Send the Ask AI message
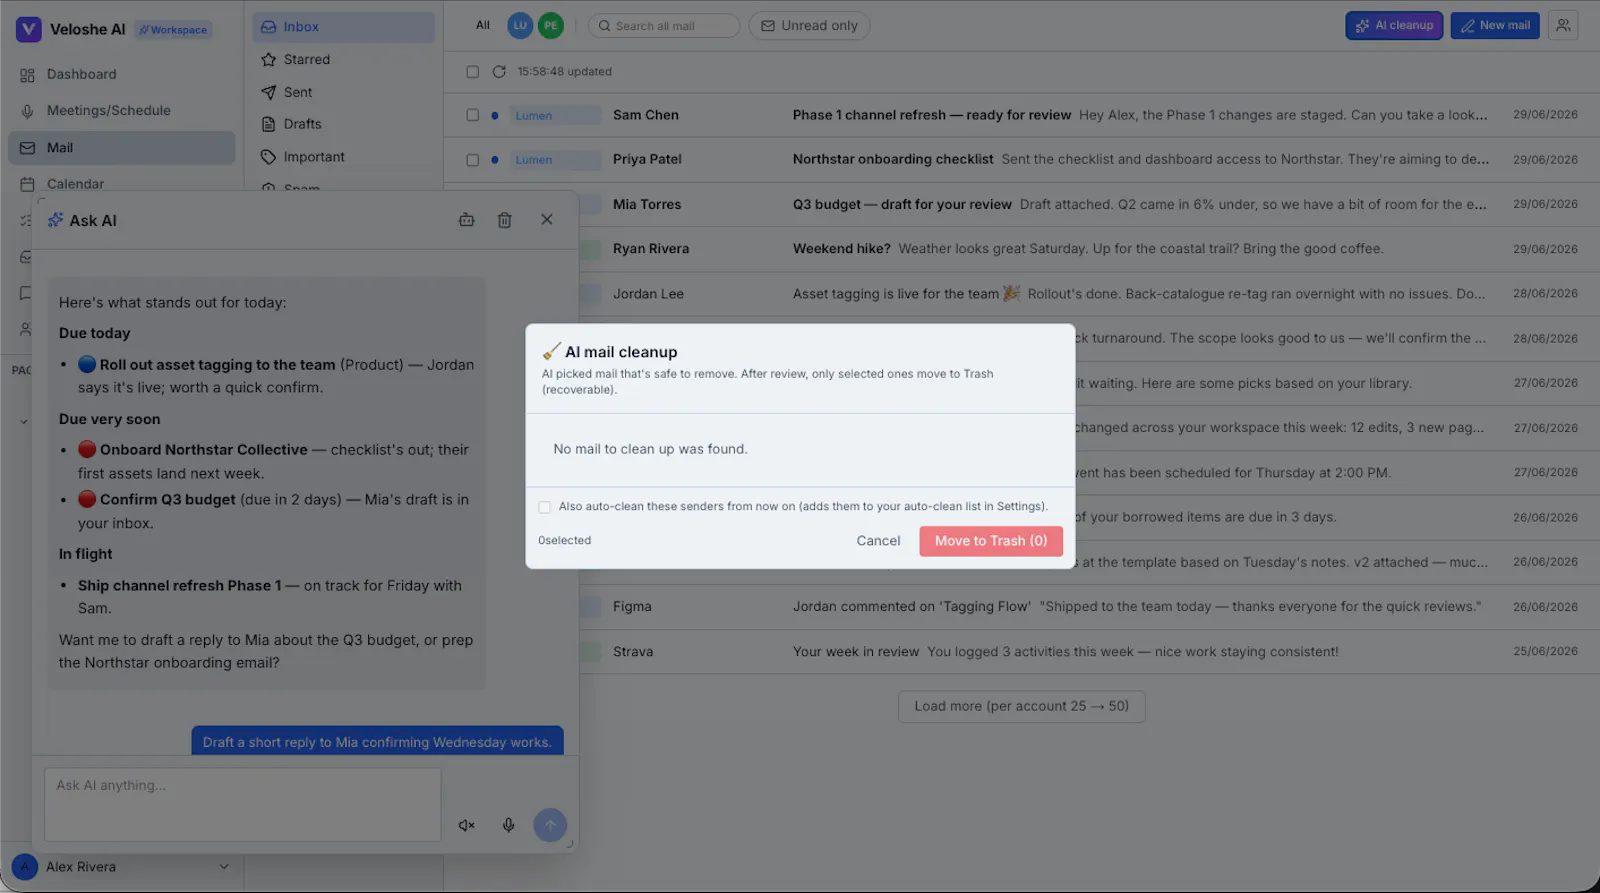 [x=550, y=825]
